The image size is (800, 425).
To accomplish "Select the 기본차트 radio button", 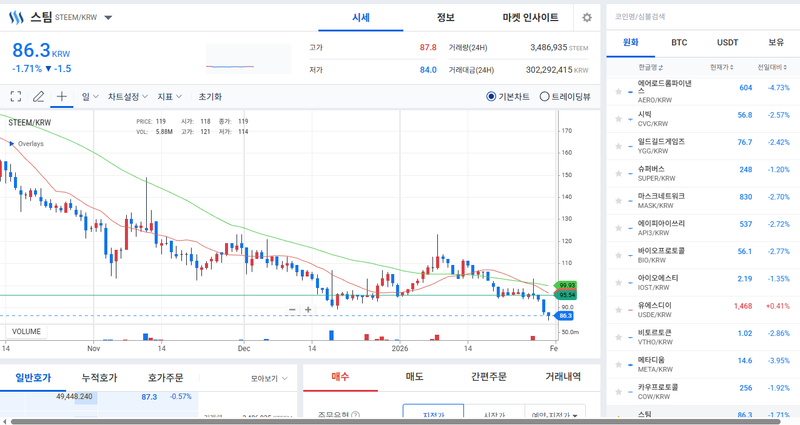I will coord(492,97).
